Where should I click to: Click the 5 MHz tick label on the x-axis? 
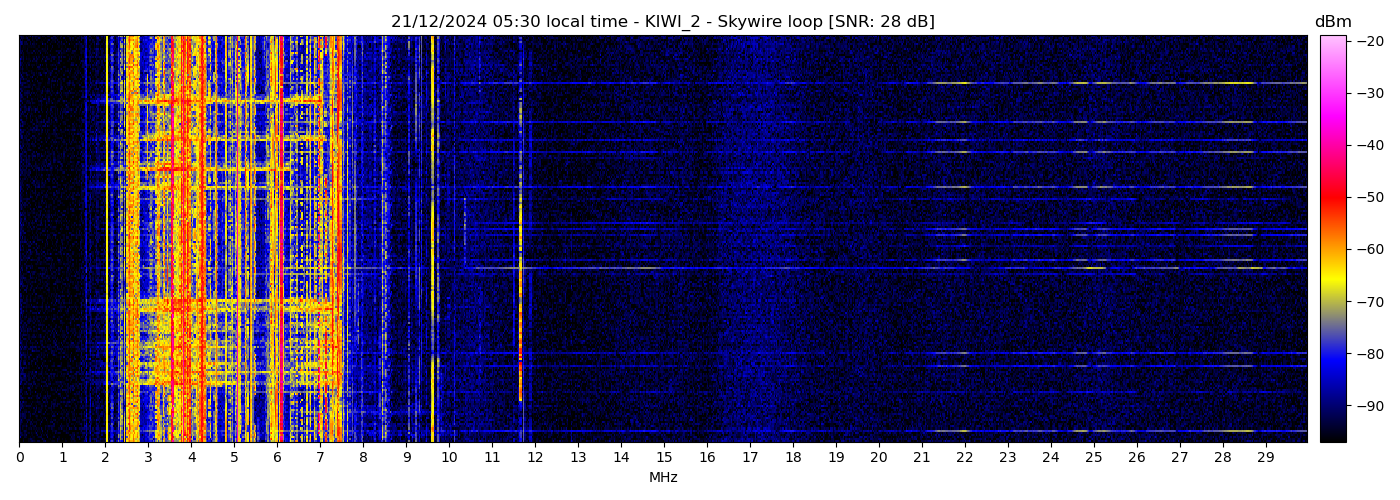click(234, 458)
